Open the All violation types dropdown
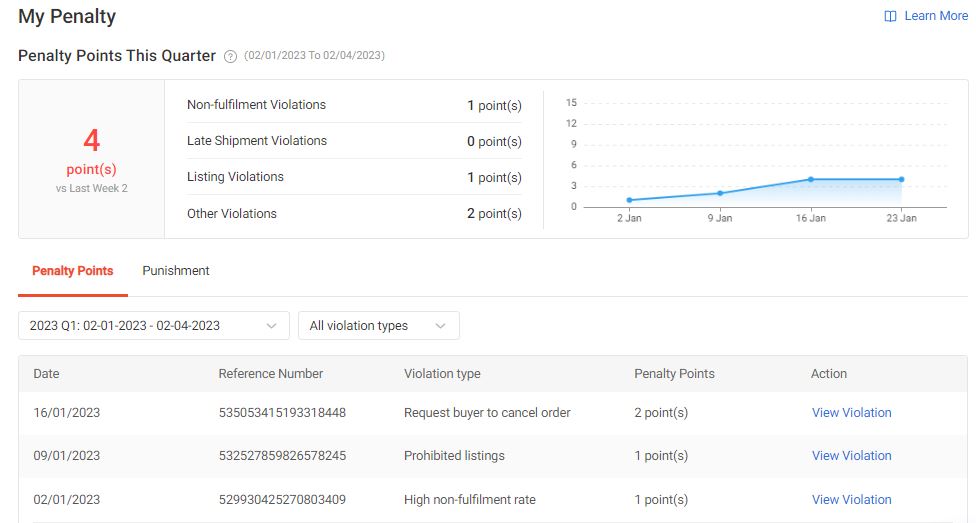The image size is (976, 523). click(378, 326)
